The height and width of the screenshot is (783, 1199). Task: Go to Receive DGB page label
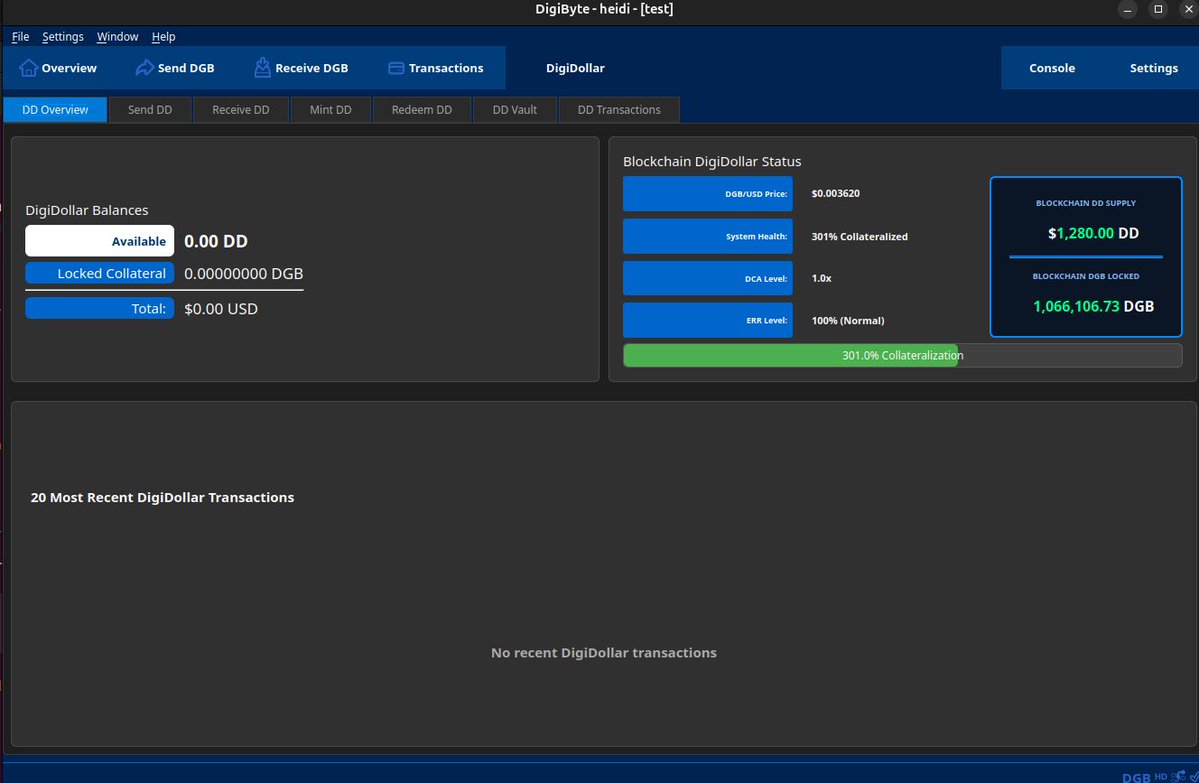311,68
